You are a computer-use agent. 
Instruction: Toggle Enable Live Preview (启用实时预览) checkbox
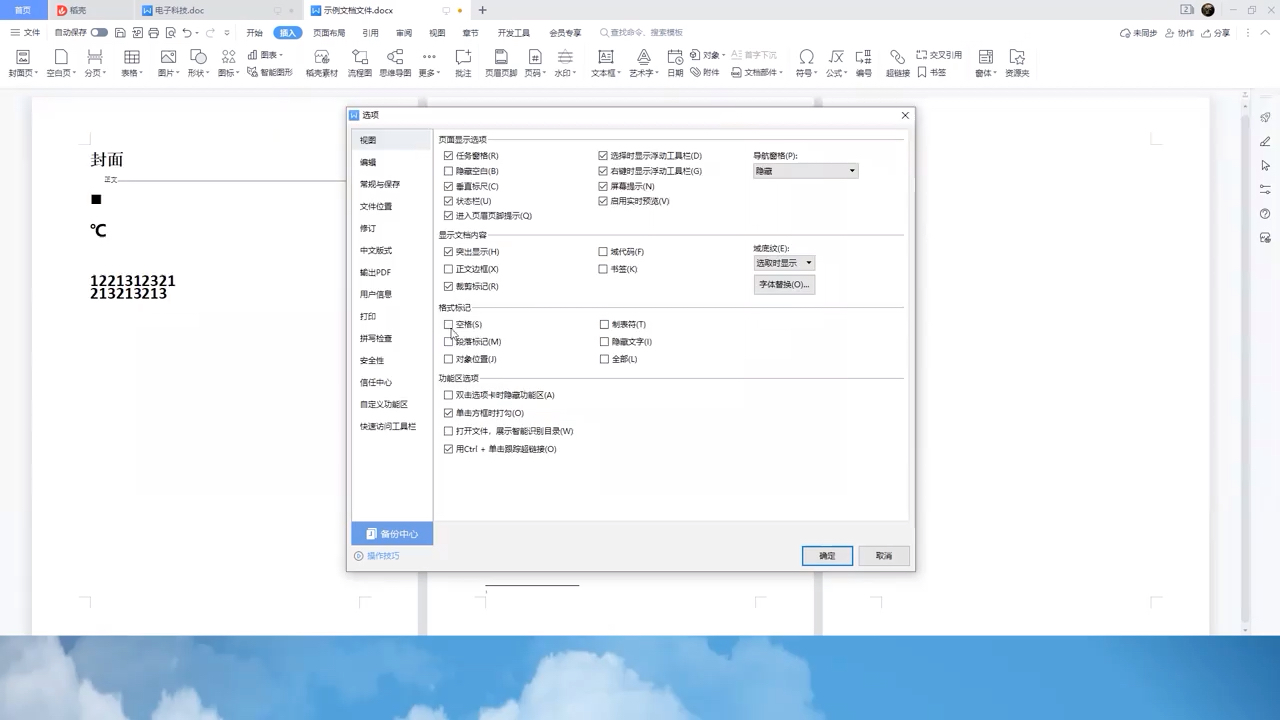(603, 201)
